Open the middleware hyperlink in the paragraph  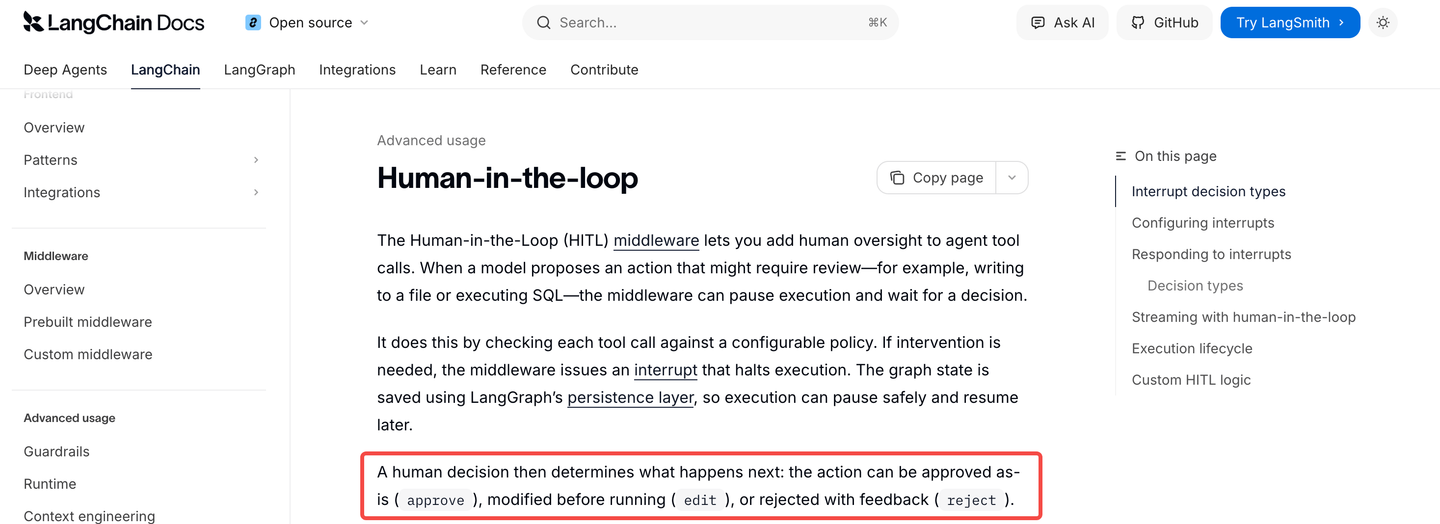point(656,240)
